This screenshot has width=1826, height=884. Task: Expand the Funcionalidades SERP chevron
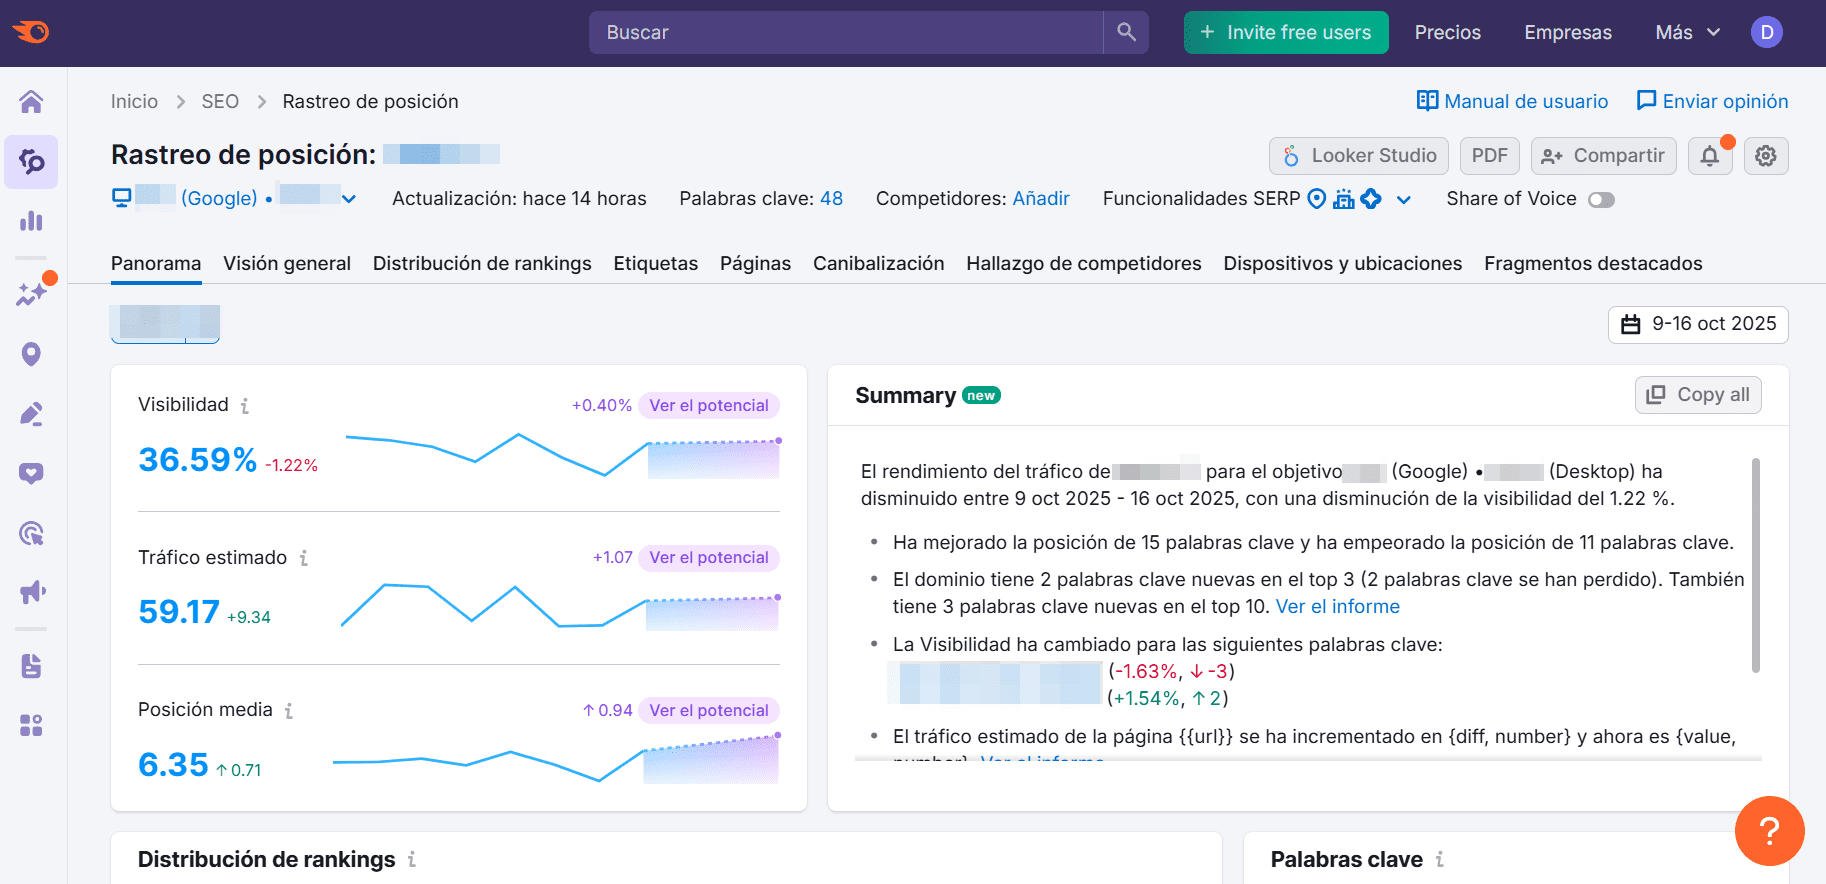coord(1404,200)
